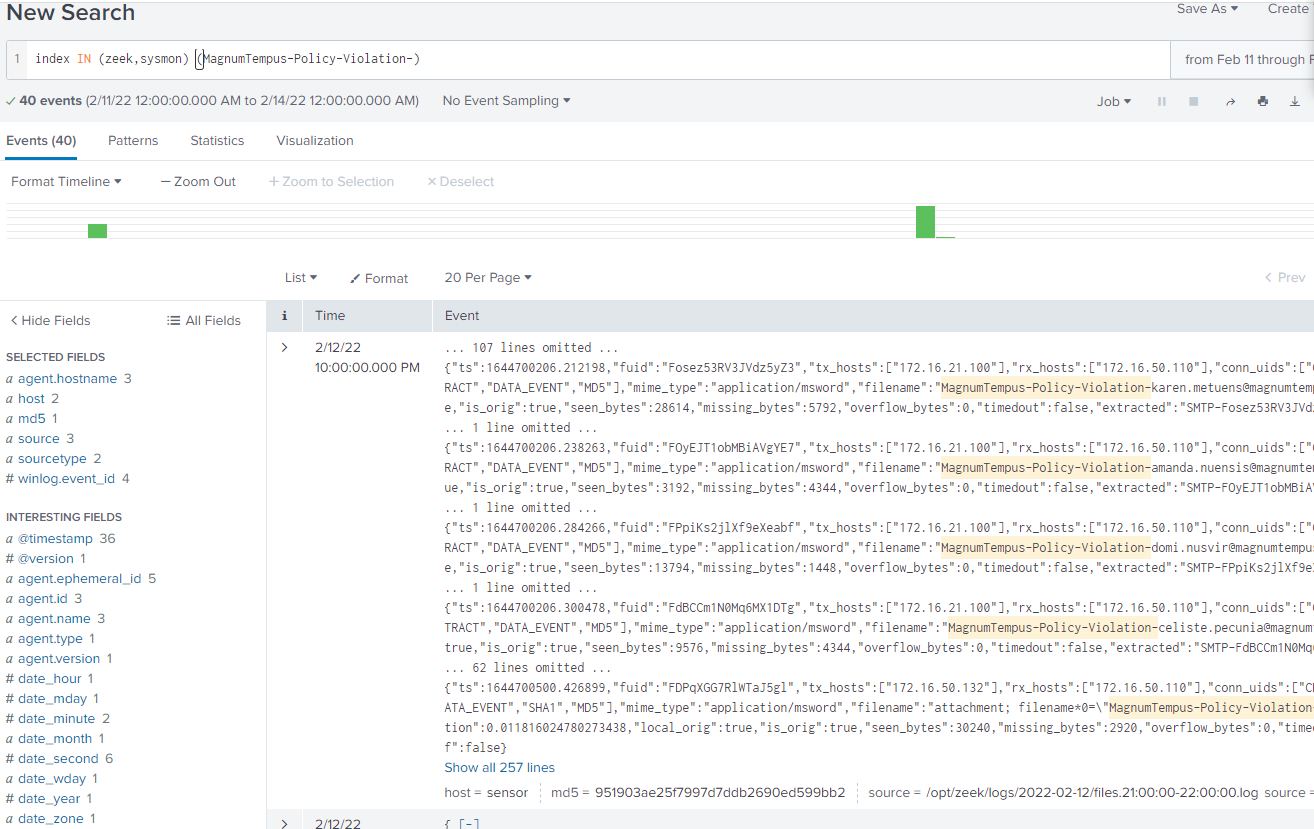The width and height of the screenshot is (1314, 829).
Task: Select sourcetype field
Action: click(52, 459)
